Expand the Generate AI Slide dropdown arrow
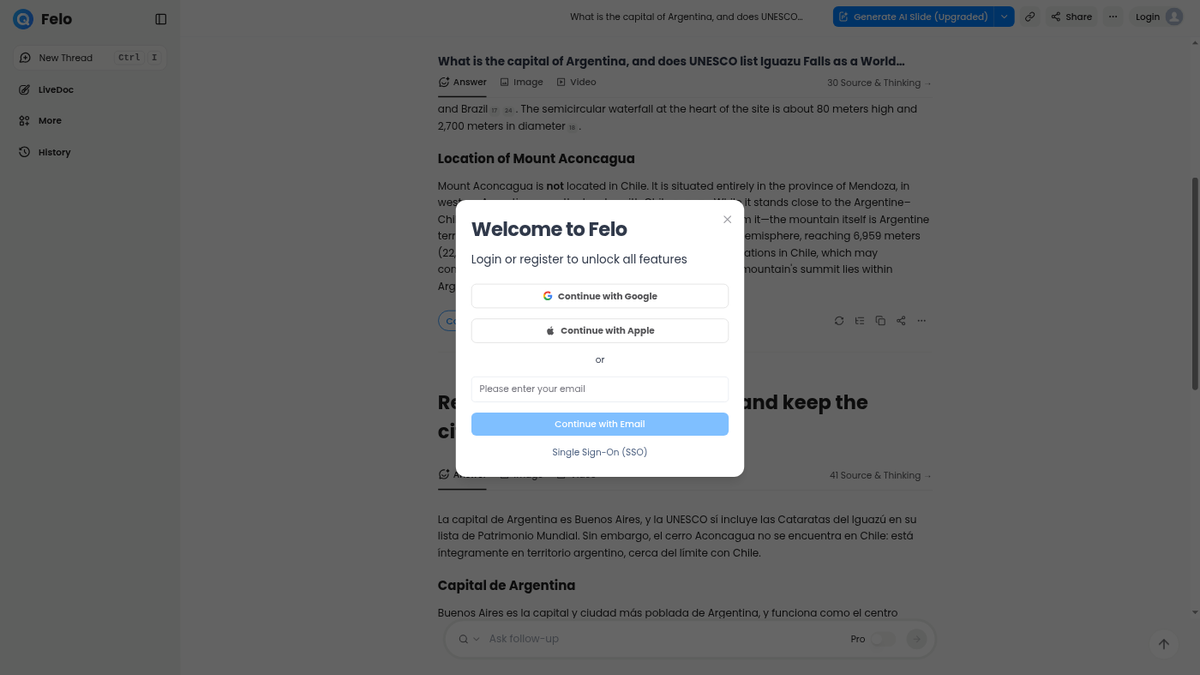Screen dimensions: 1200x675 (x=1004, y=17)
